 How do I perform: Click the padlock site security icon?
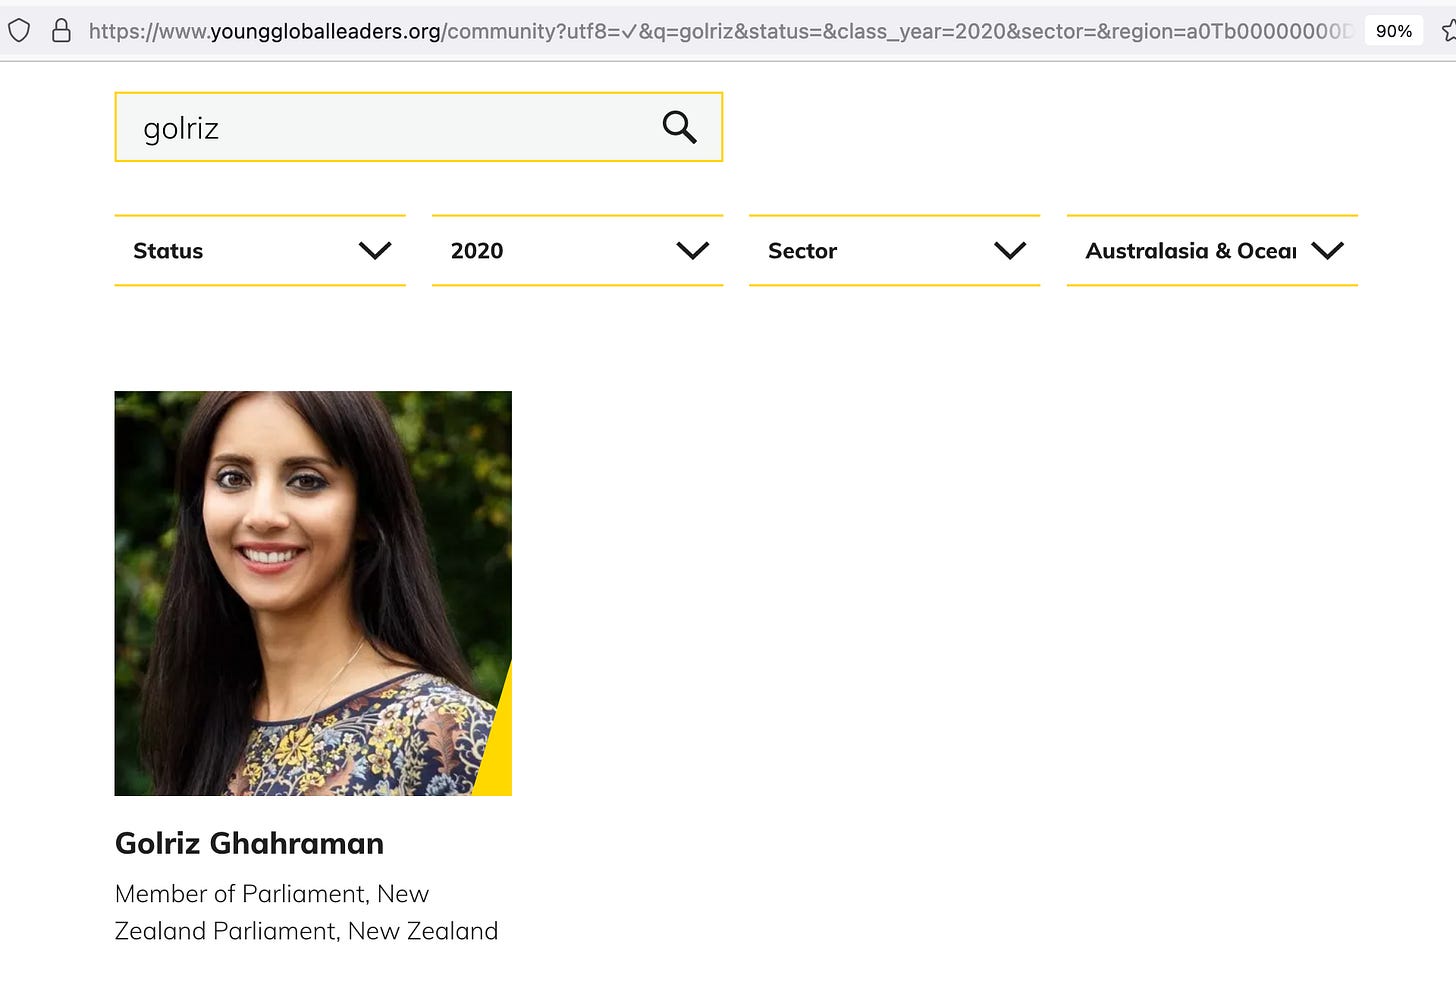coord(61,31)
